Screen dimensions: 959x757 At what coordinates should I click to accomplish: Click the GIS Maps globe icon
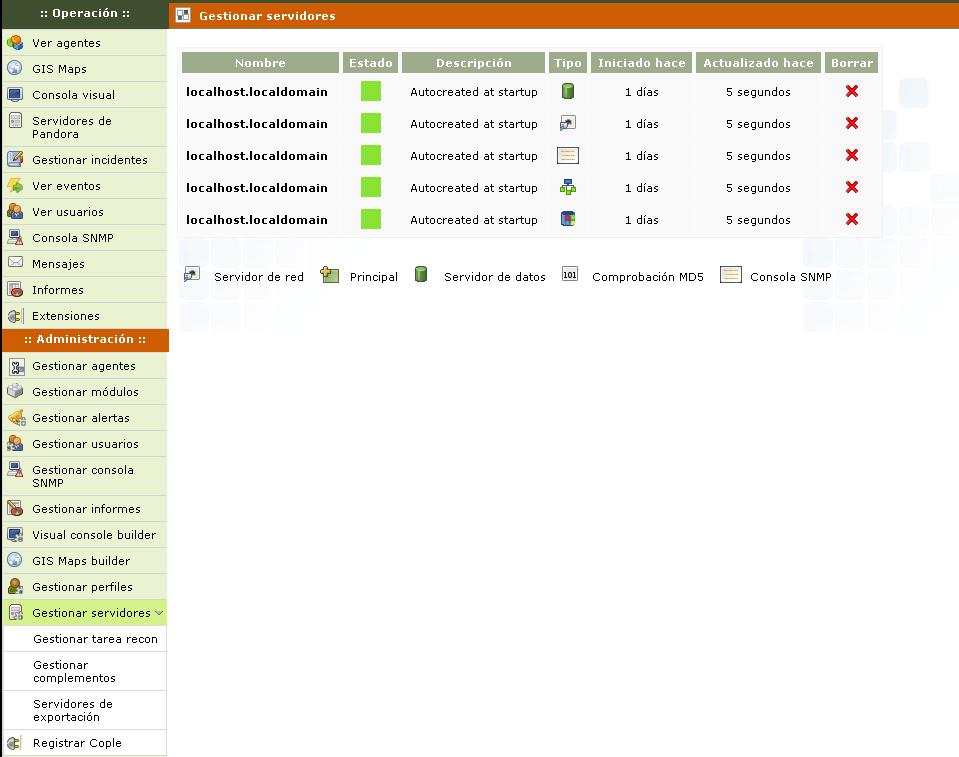pyautogui.click(x=15, y=69)
